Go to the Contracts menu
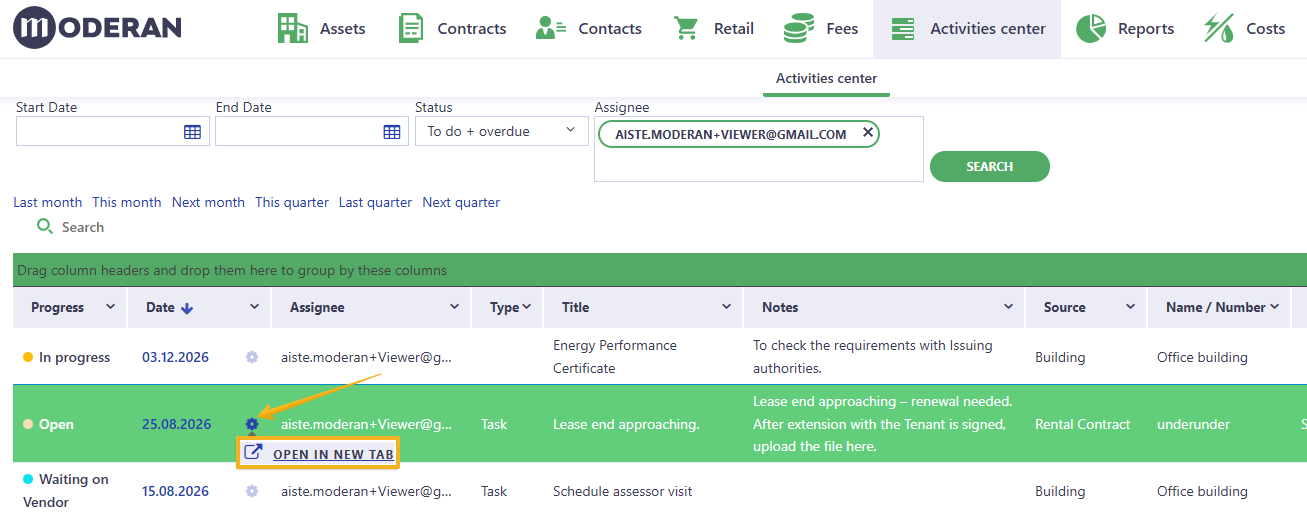This screenshot has width=1307, height=513. [452, 29]
